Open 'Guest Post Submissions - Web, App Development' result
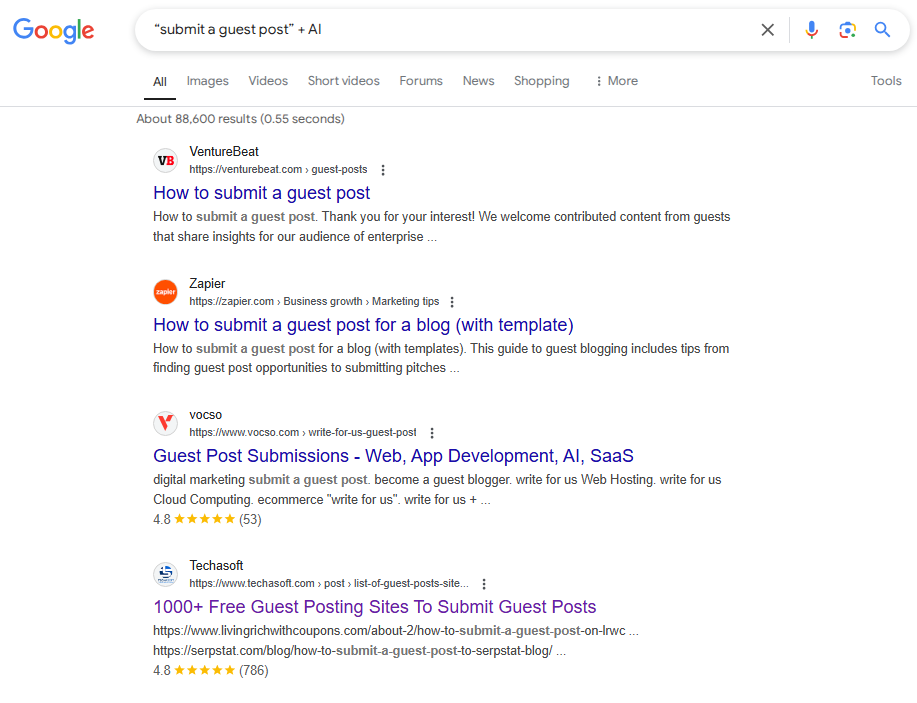Screen dimensions: 917x703 [393, 456]
